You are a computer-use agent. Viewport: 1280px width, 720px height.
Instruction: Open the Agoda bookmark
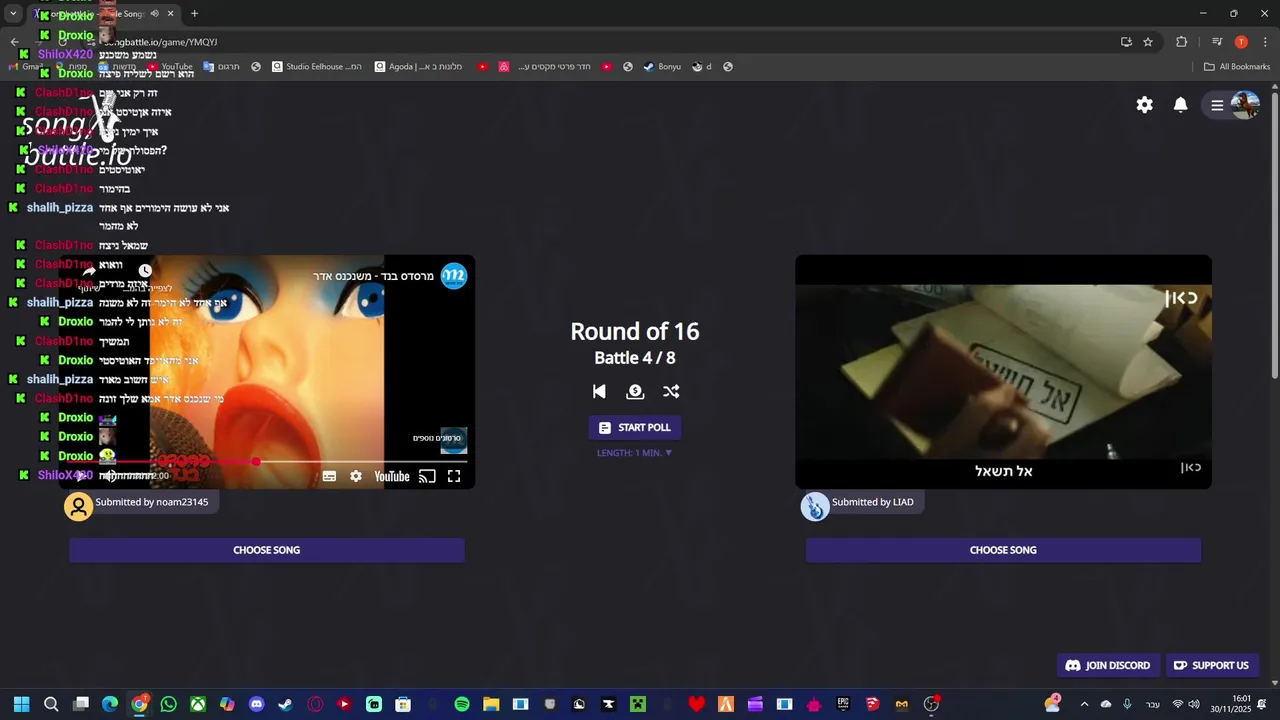click(418, 67)
